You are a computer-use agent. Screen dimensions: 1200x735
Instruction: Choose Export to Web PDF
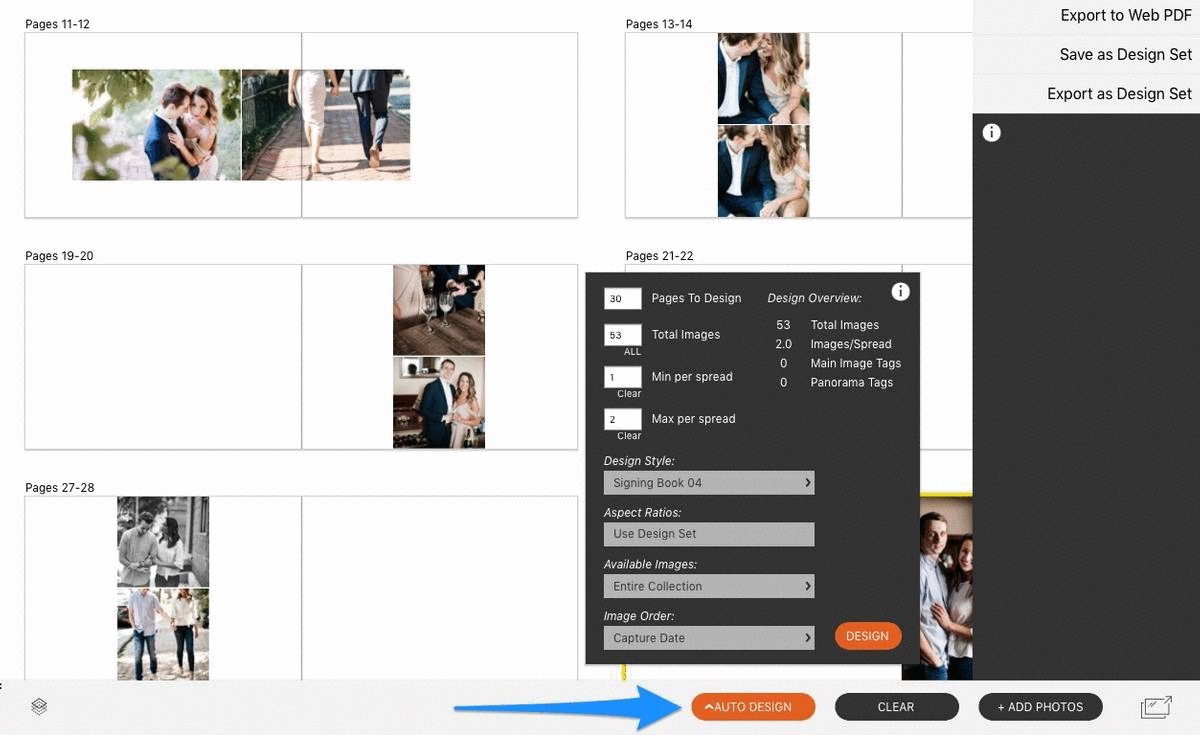tap(1126, 16)
